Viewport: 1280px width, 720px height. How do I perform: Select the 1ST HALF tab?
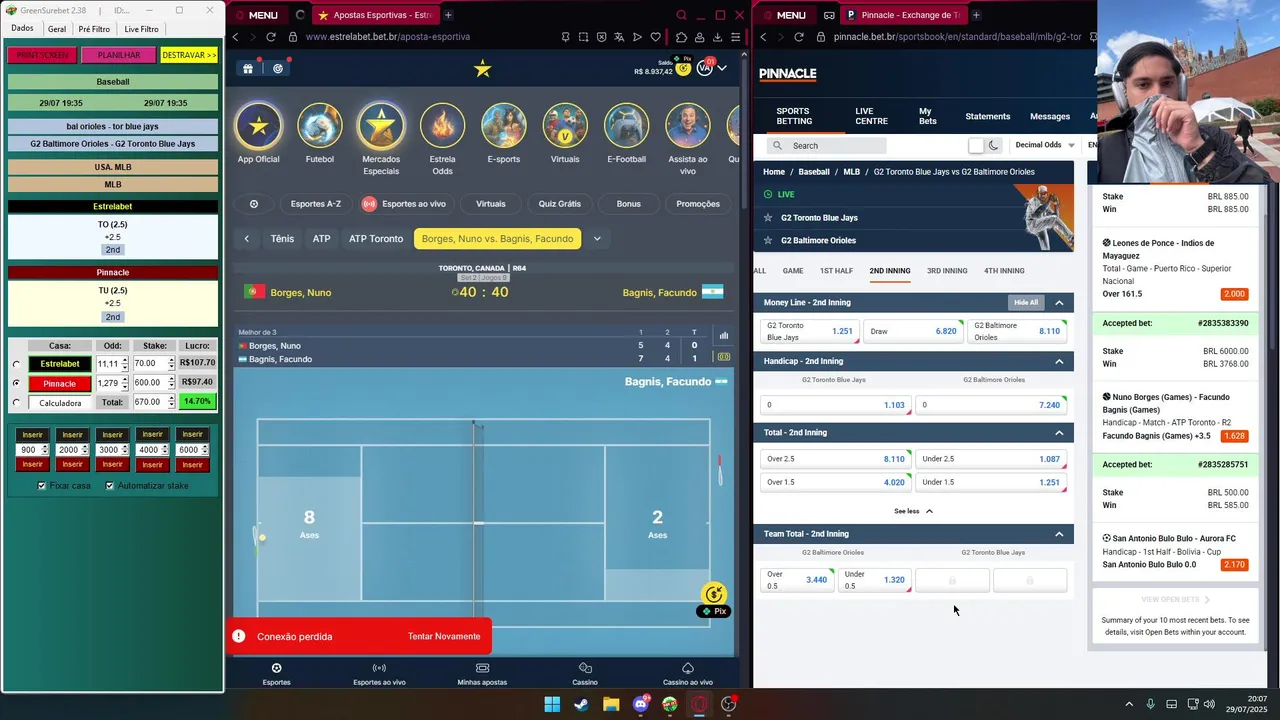(836, 271)
